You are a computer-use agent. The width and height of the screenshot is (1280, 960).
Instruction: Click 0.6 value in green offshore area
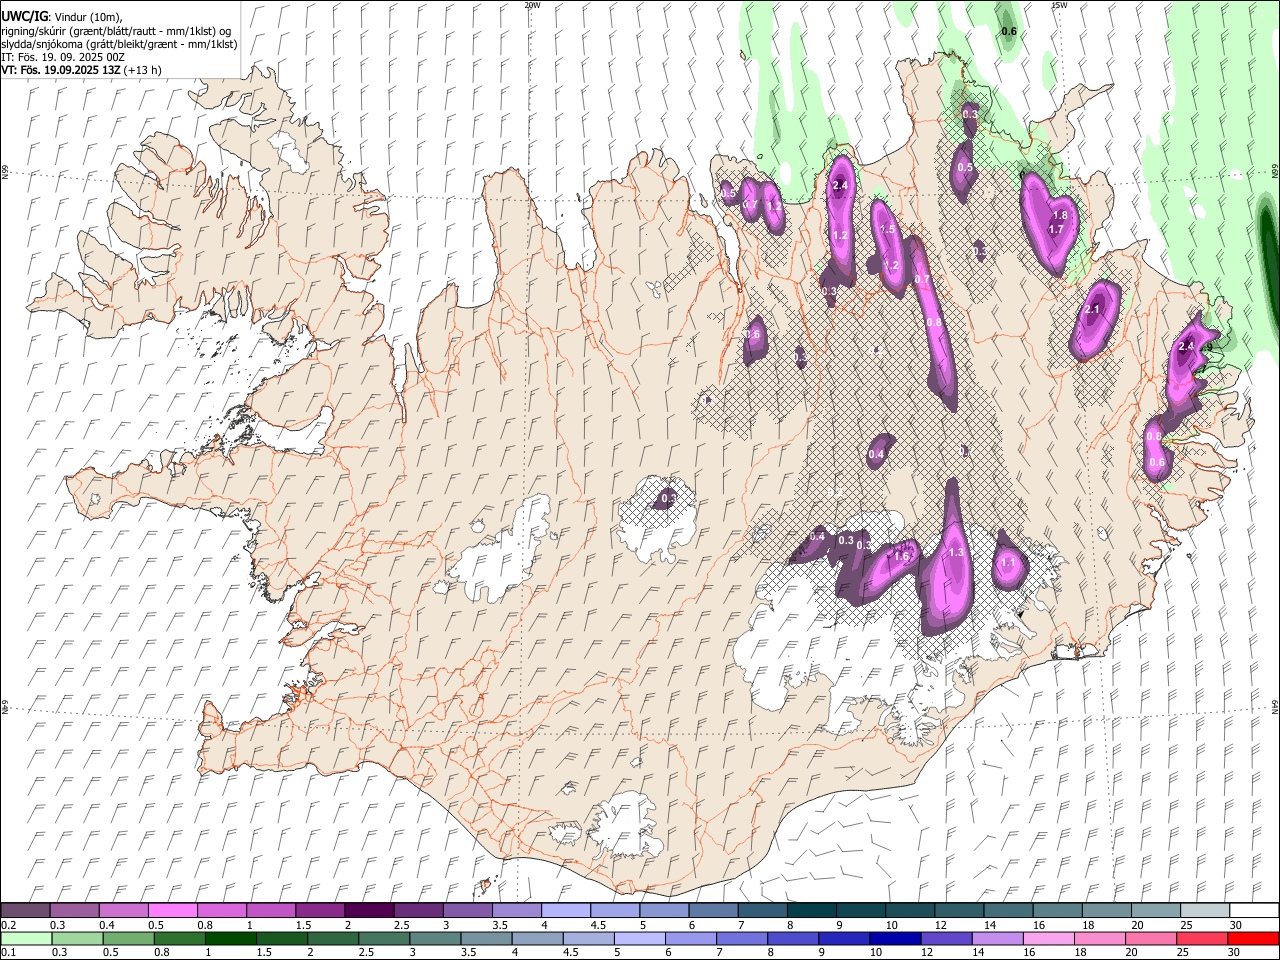(1009, 31)
